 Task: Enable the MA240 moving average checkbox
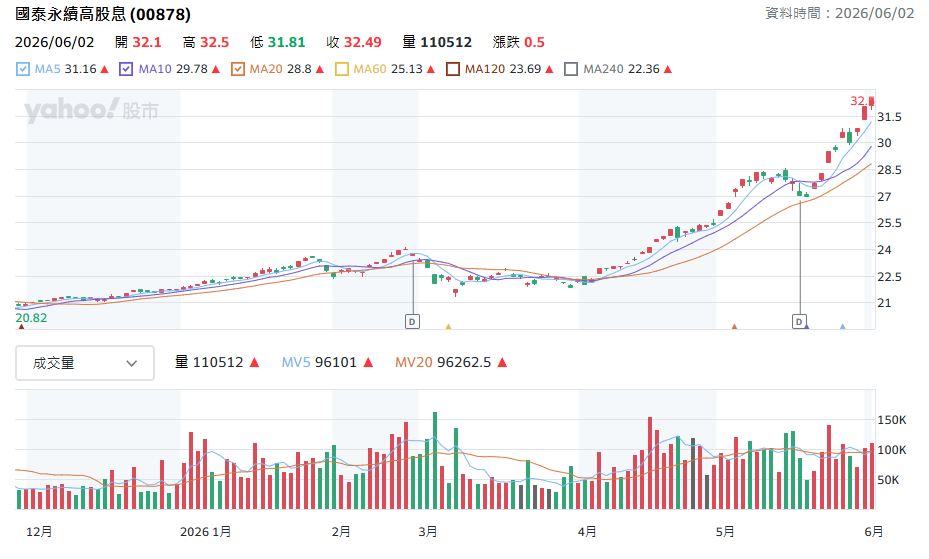[571, 69]
